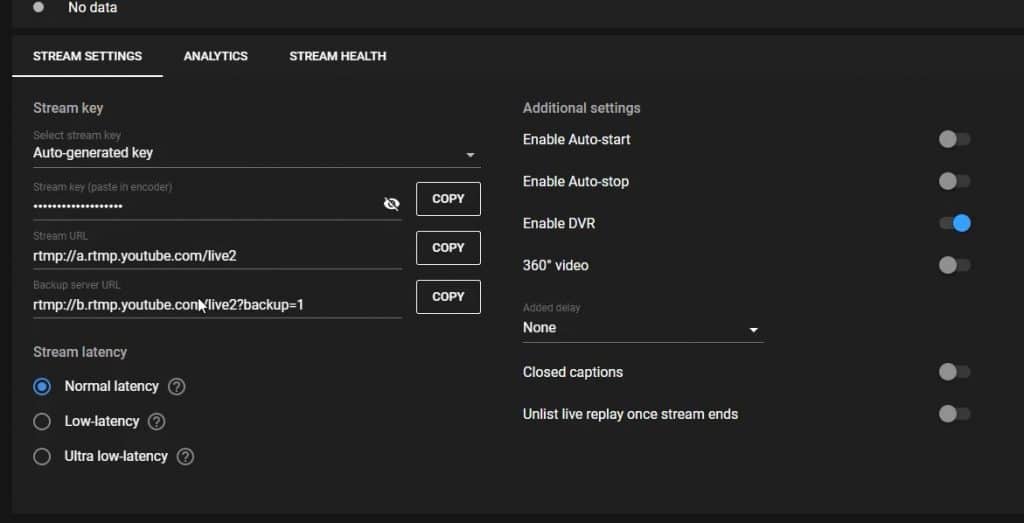Enable the Closed captions switch
The width and height of the screenshot is (1024, 523).
954,372
